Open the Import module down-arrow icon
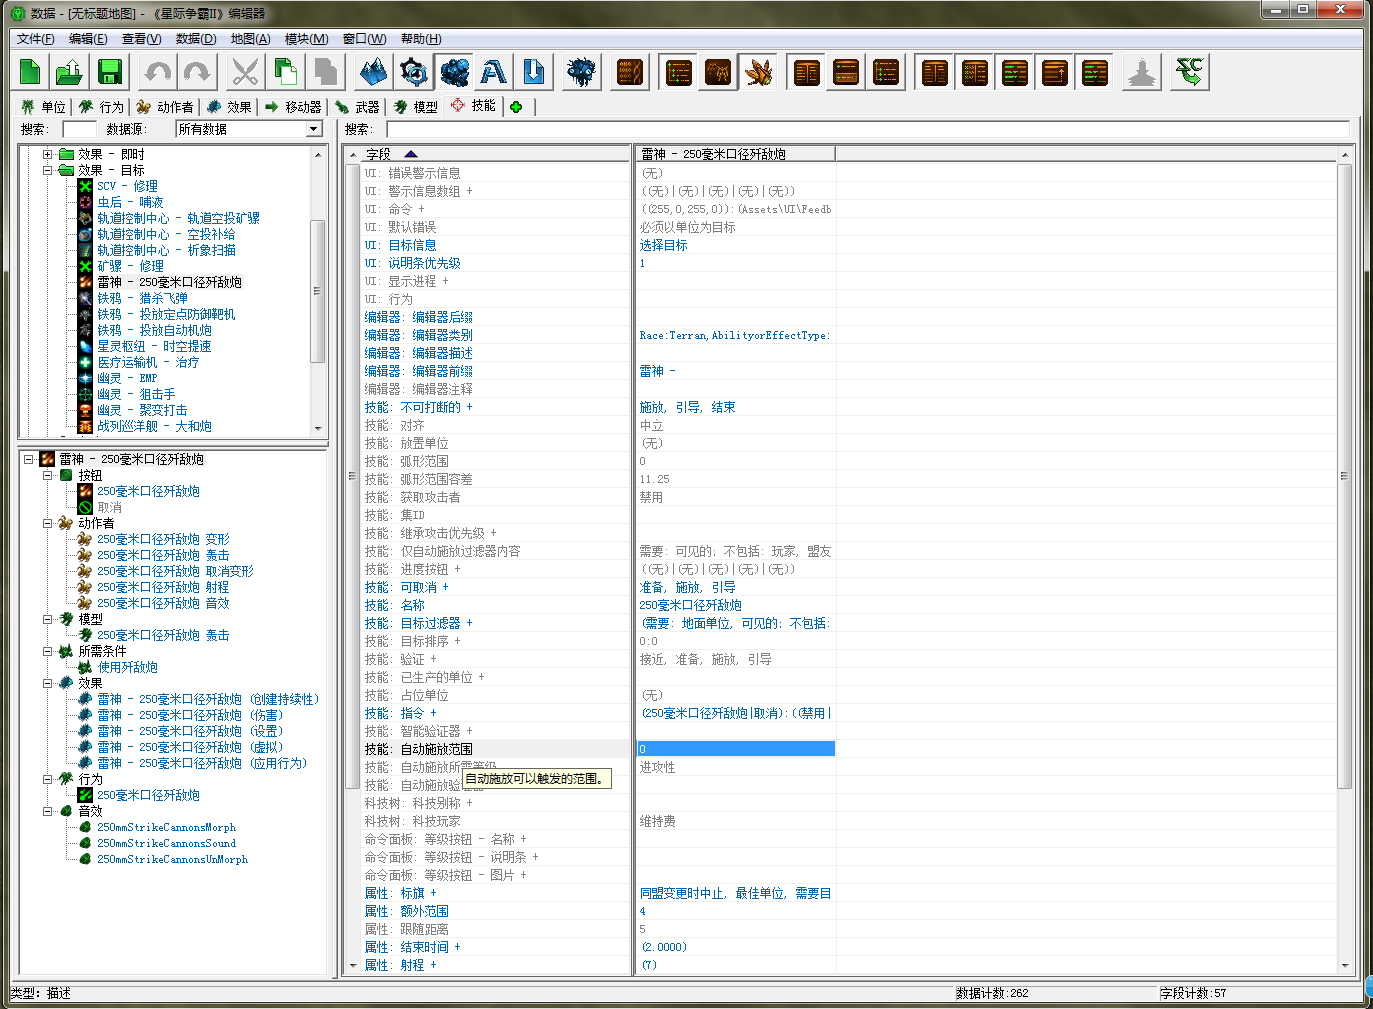 534,72
